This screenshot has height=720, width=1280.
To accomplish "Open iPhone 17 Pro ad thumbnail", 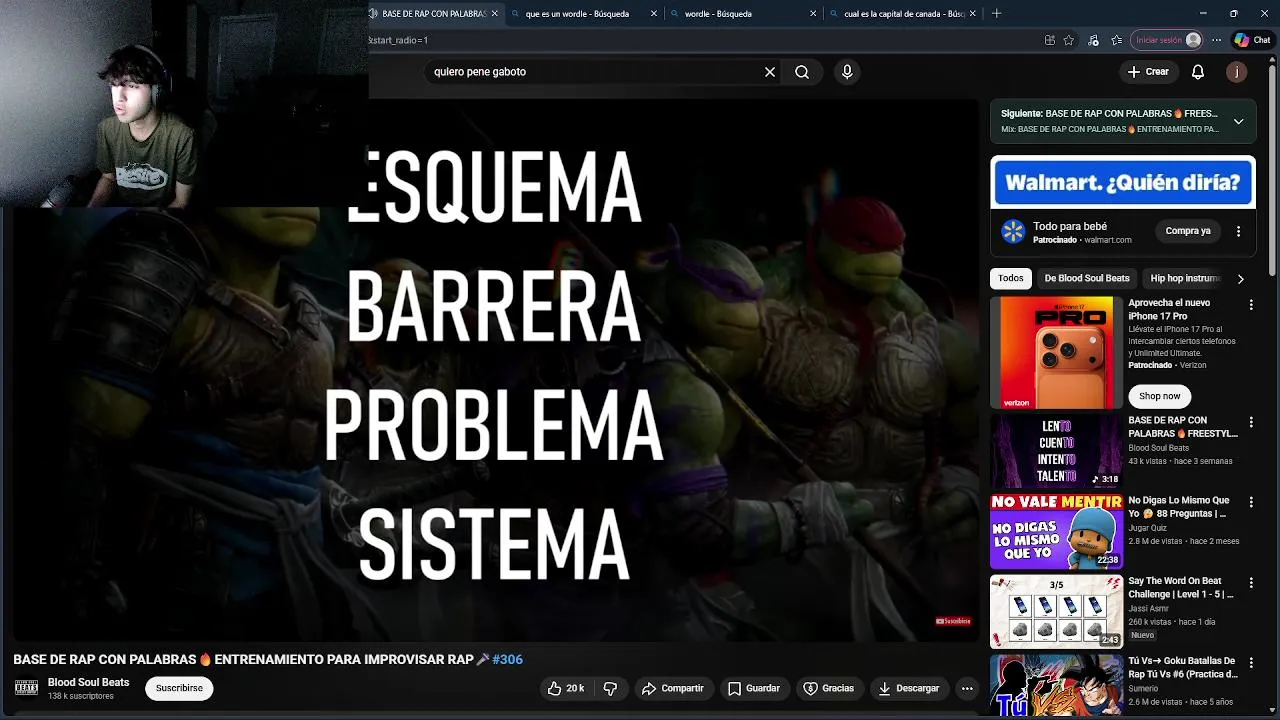I will point(1056,352).
